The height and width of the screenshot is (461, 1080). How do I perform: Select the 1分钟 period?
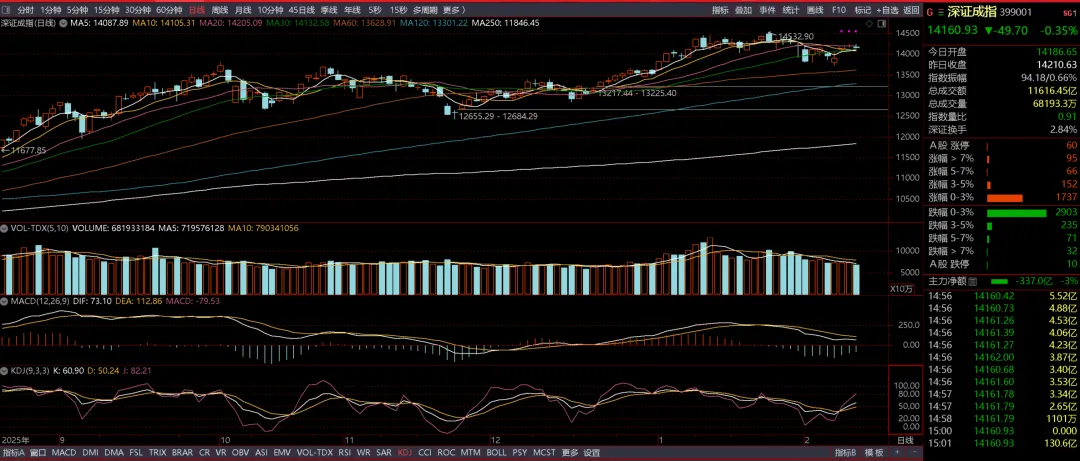tap(51, 10)
